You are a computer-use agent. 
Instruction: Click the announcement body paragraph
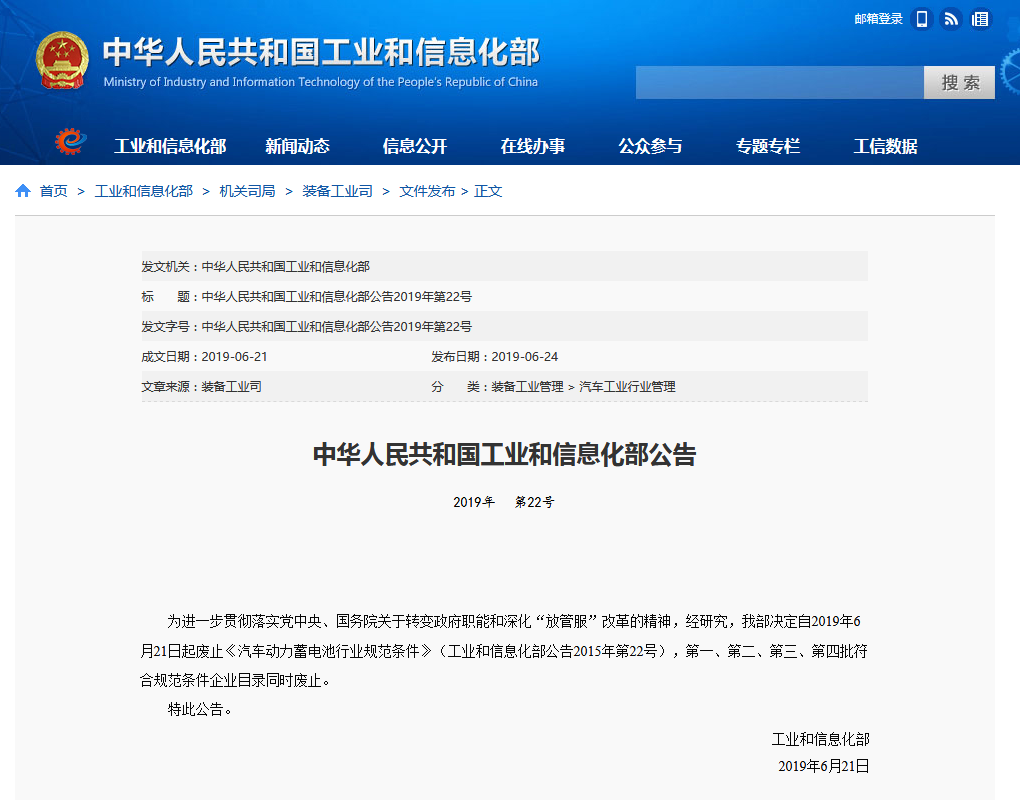pos(504,650)
